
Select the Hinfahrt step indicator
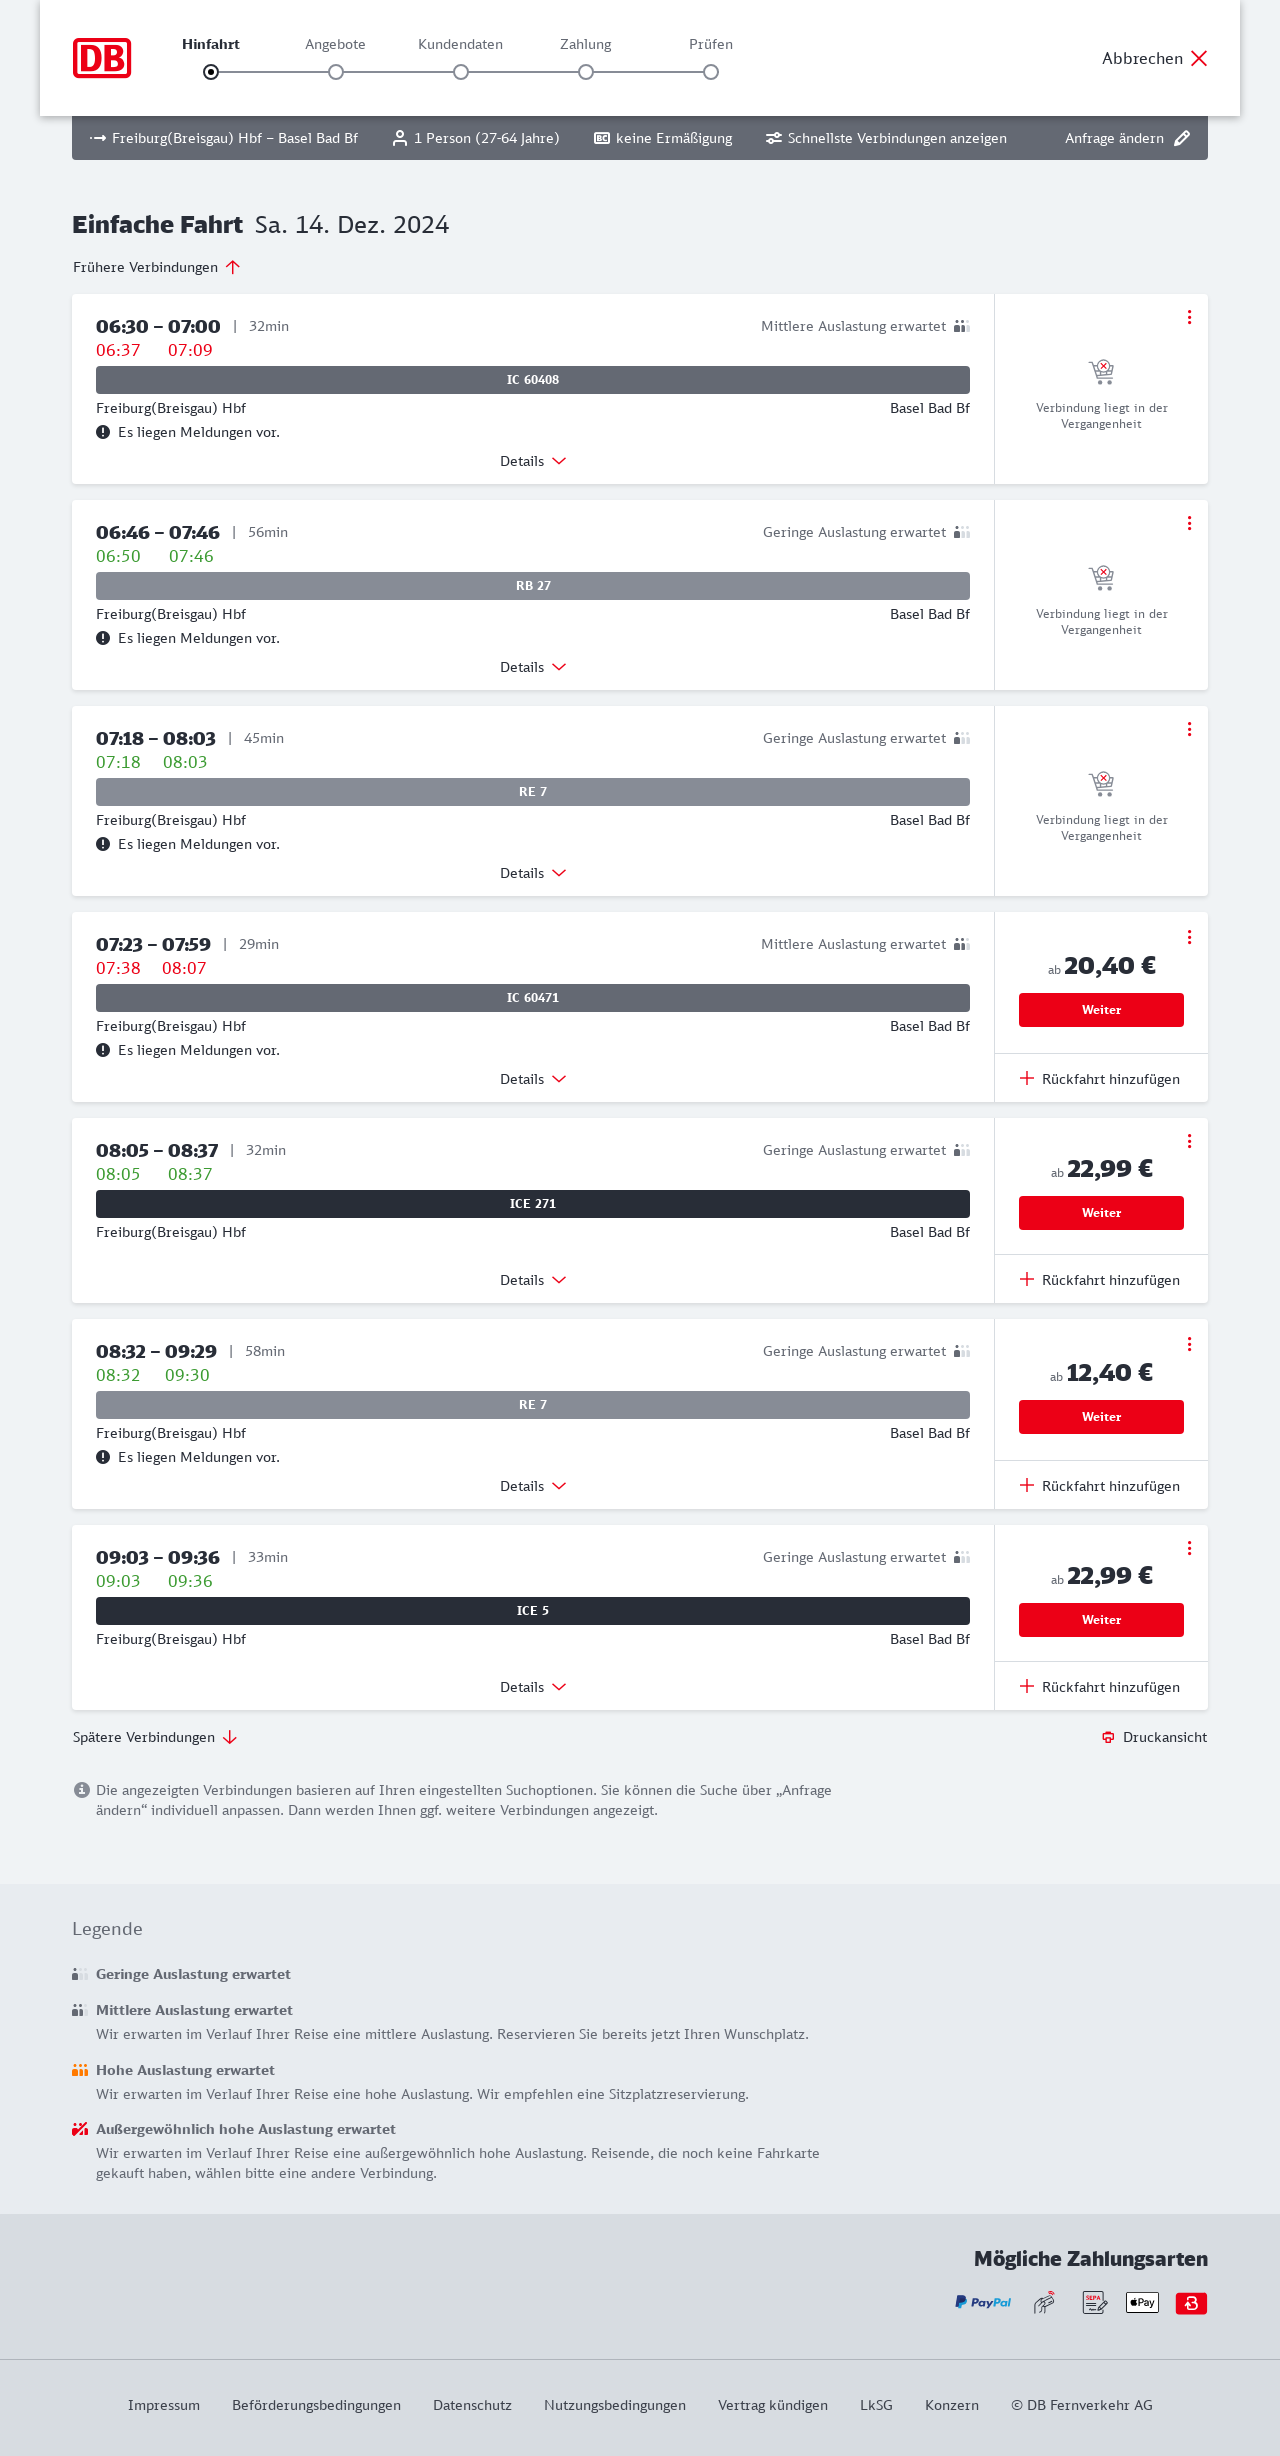tap(211, 72)
